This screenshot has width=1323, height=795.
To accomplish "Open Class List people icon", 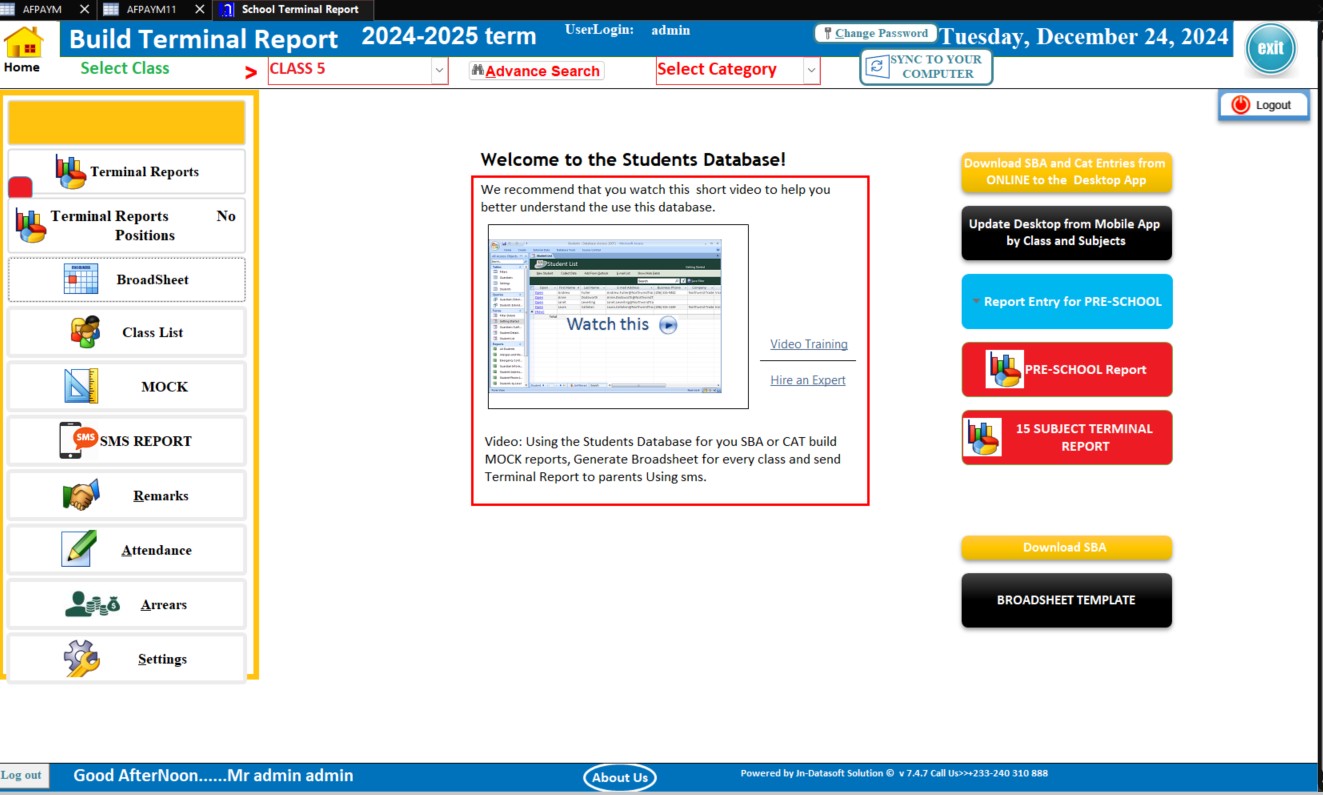I will coord(85,332).
